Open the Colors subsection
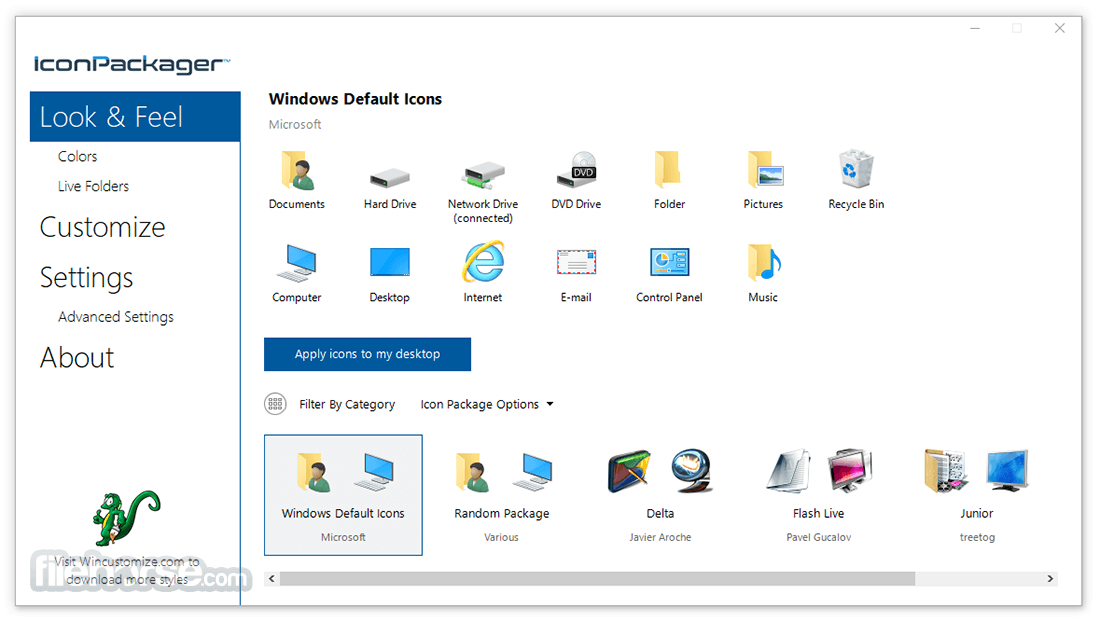 pyautogui.click(x=77, y=156)
